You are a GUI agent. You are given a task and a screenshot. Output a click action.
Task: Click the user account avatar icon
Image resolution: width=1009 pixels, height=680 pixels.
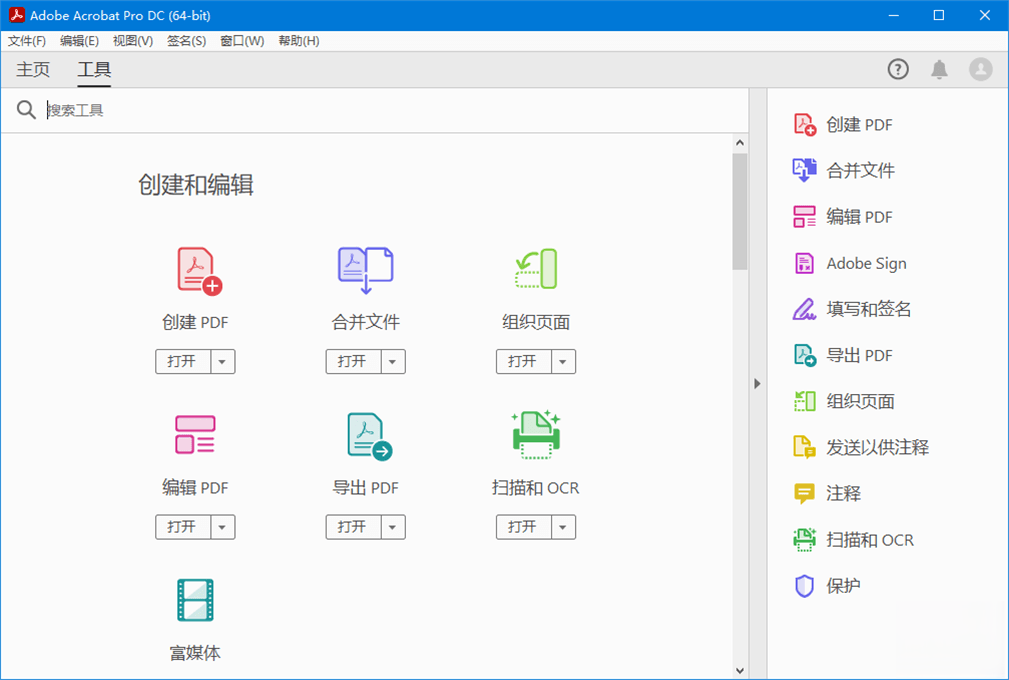(x=981, y=69)
